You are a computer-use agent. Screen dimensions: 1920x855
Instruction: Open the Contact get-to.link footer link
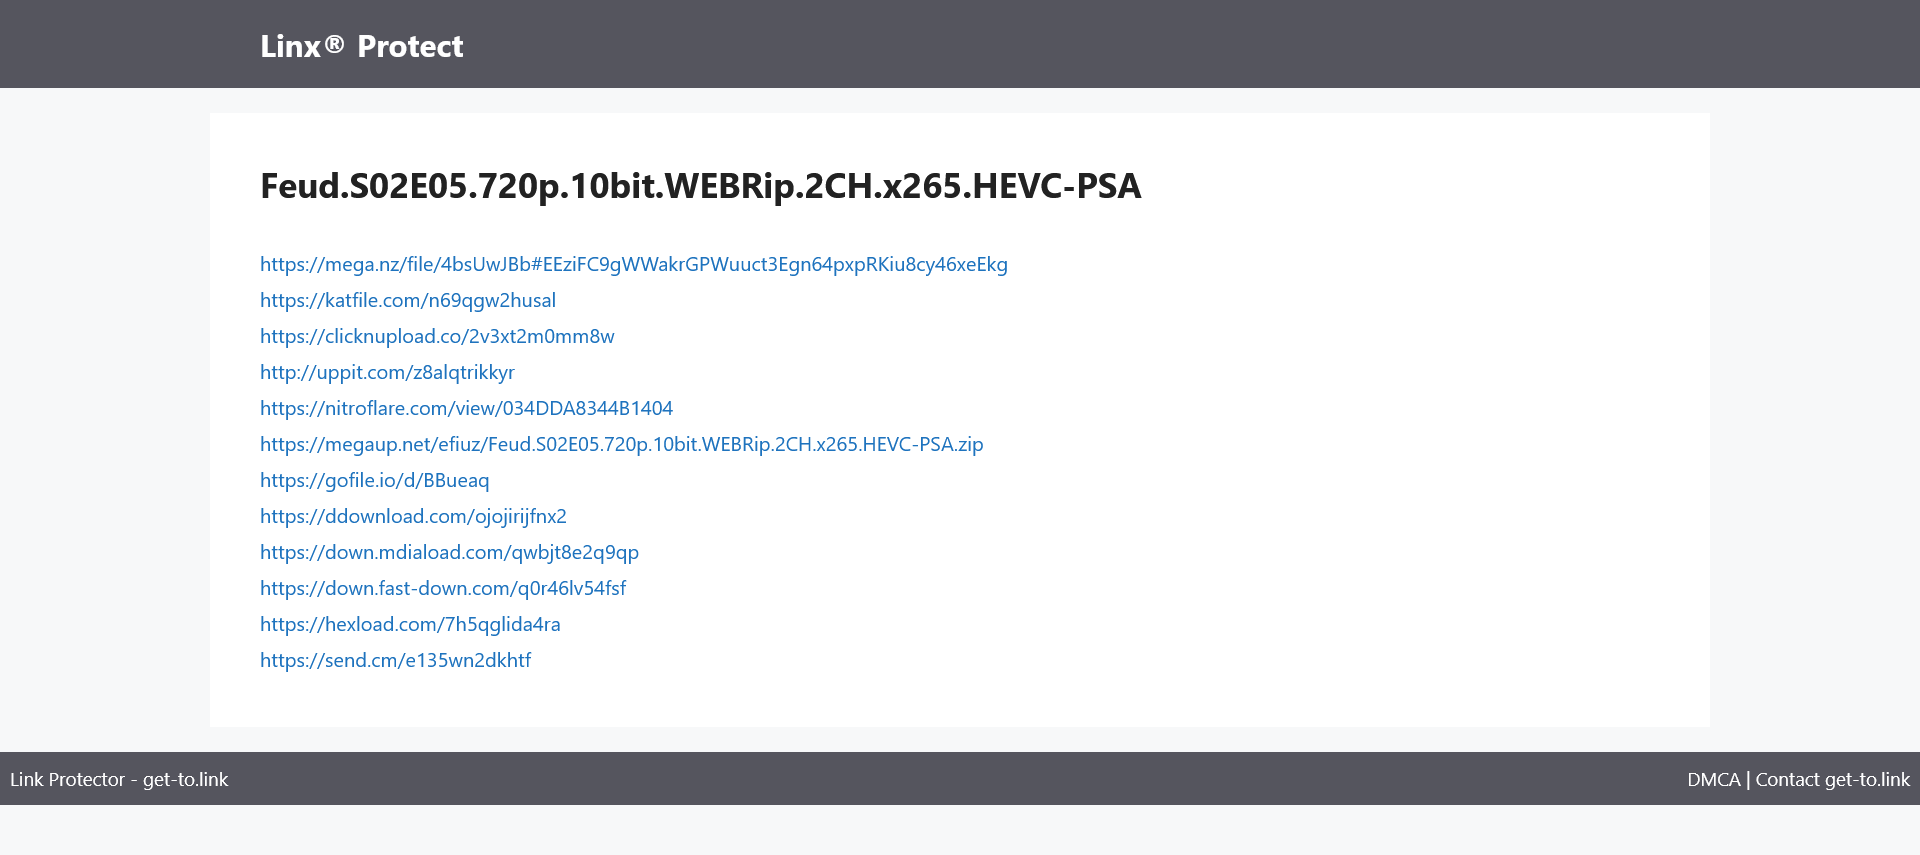(1832, 779)
